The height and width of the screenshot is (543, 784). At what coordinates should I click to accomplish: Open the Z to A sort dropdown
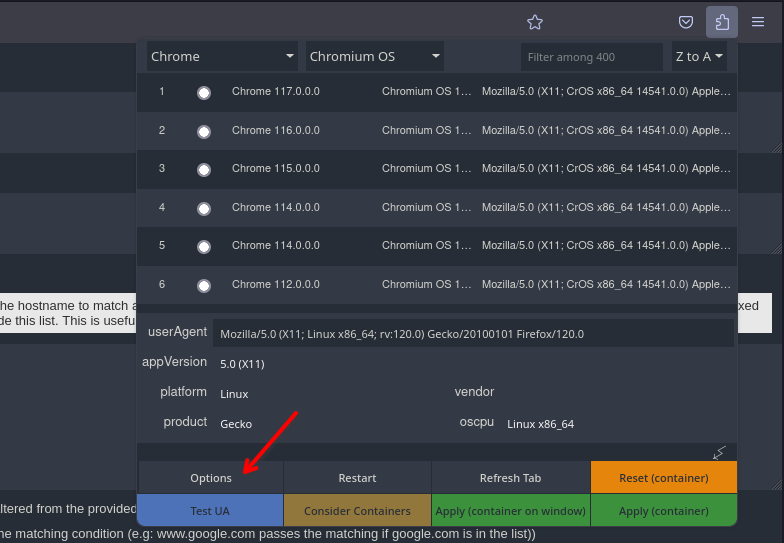point(699,56)
